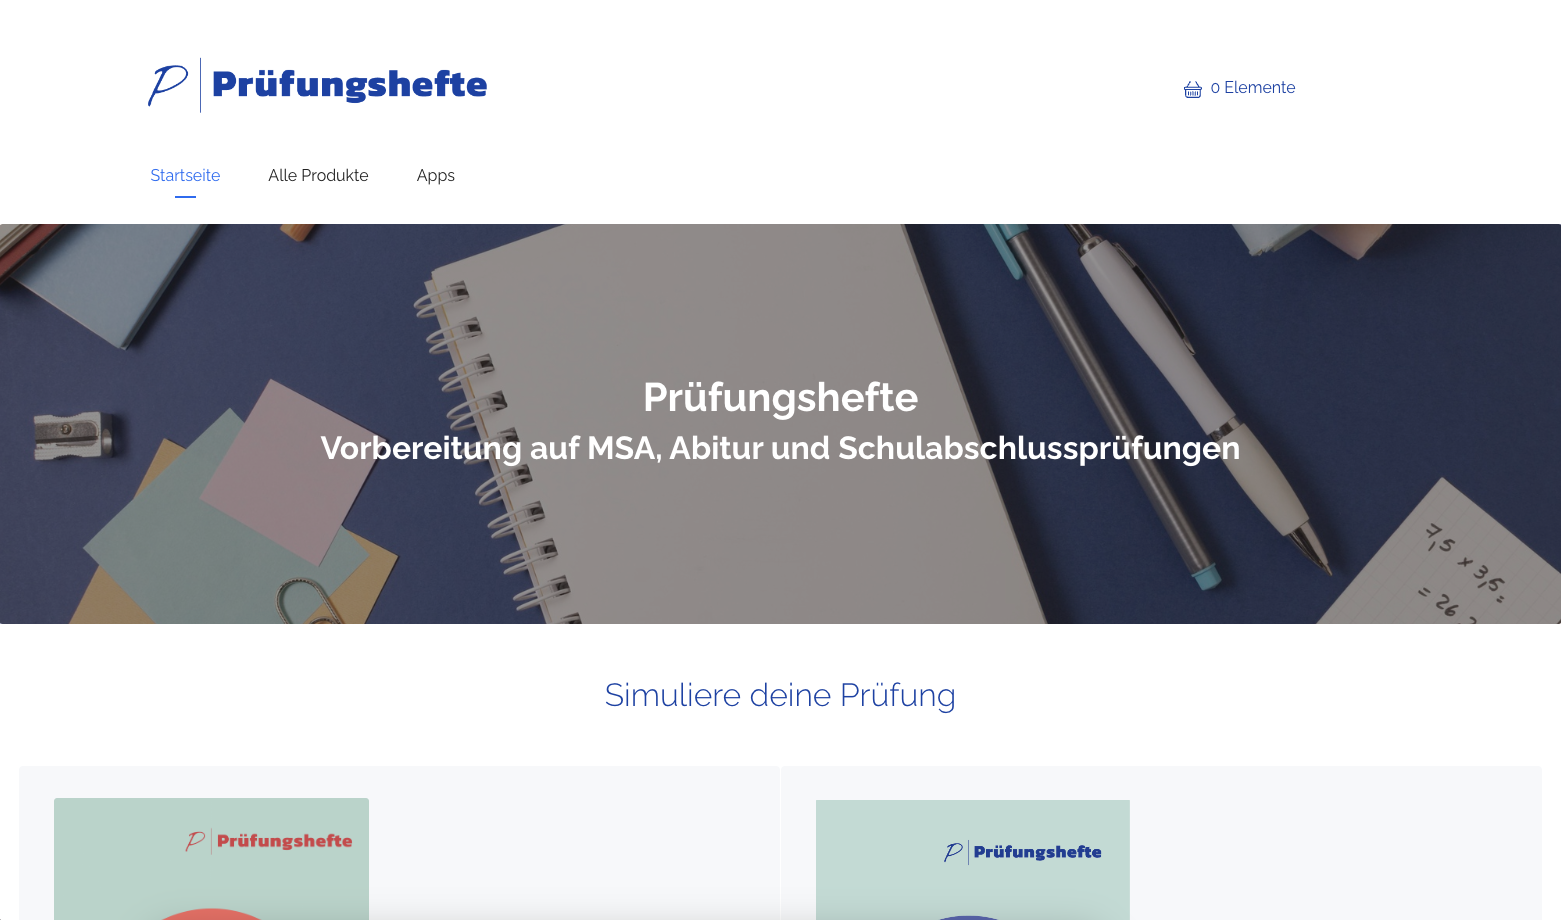The height and width of the screenshot is (920, 1561).
Task: Click the pencil sharpener in the banner image
Action: [72, 436]
